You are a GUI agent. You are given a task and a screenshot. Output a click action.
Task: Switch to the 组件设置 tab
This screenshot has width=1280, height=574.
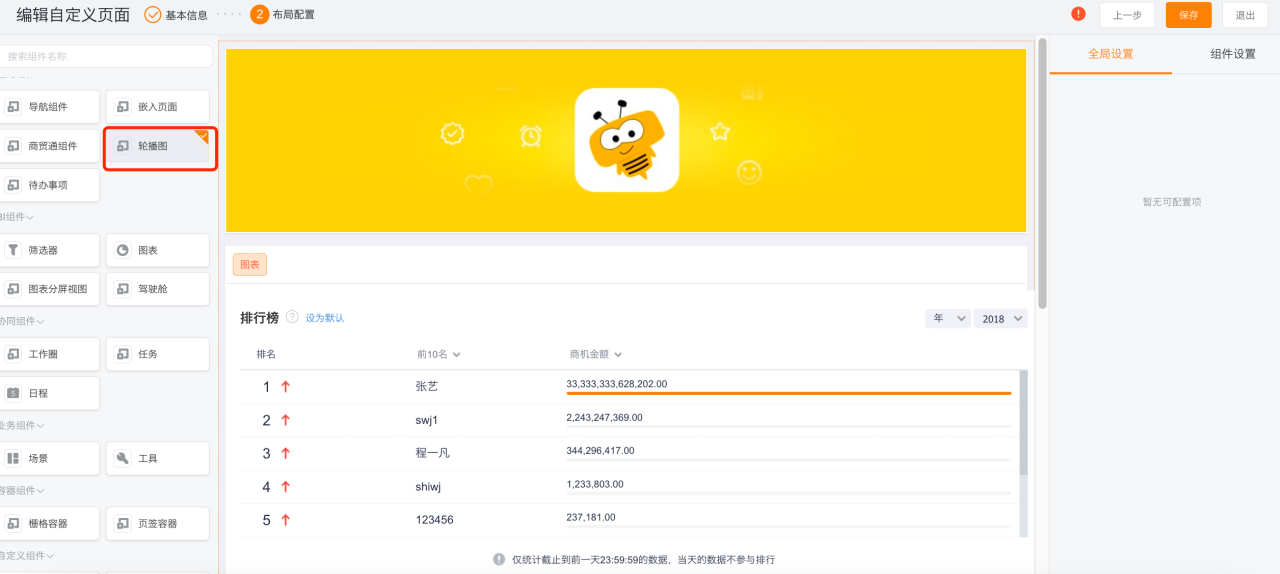(1233, 54)
